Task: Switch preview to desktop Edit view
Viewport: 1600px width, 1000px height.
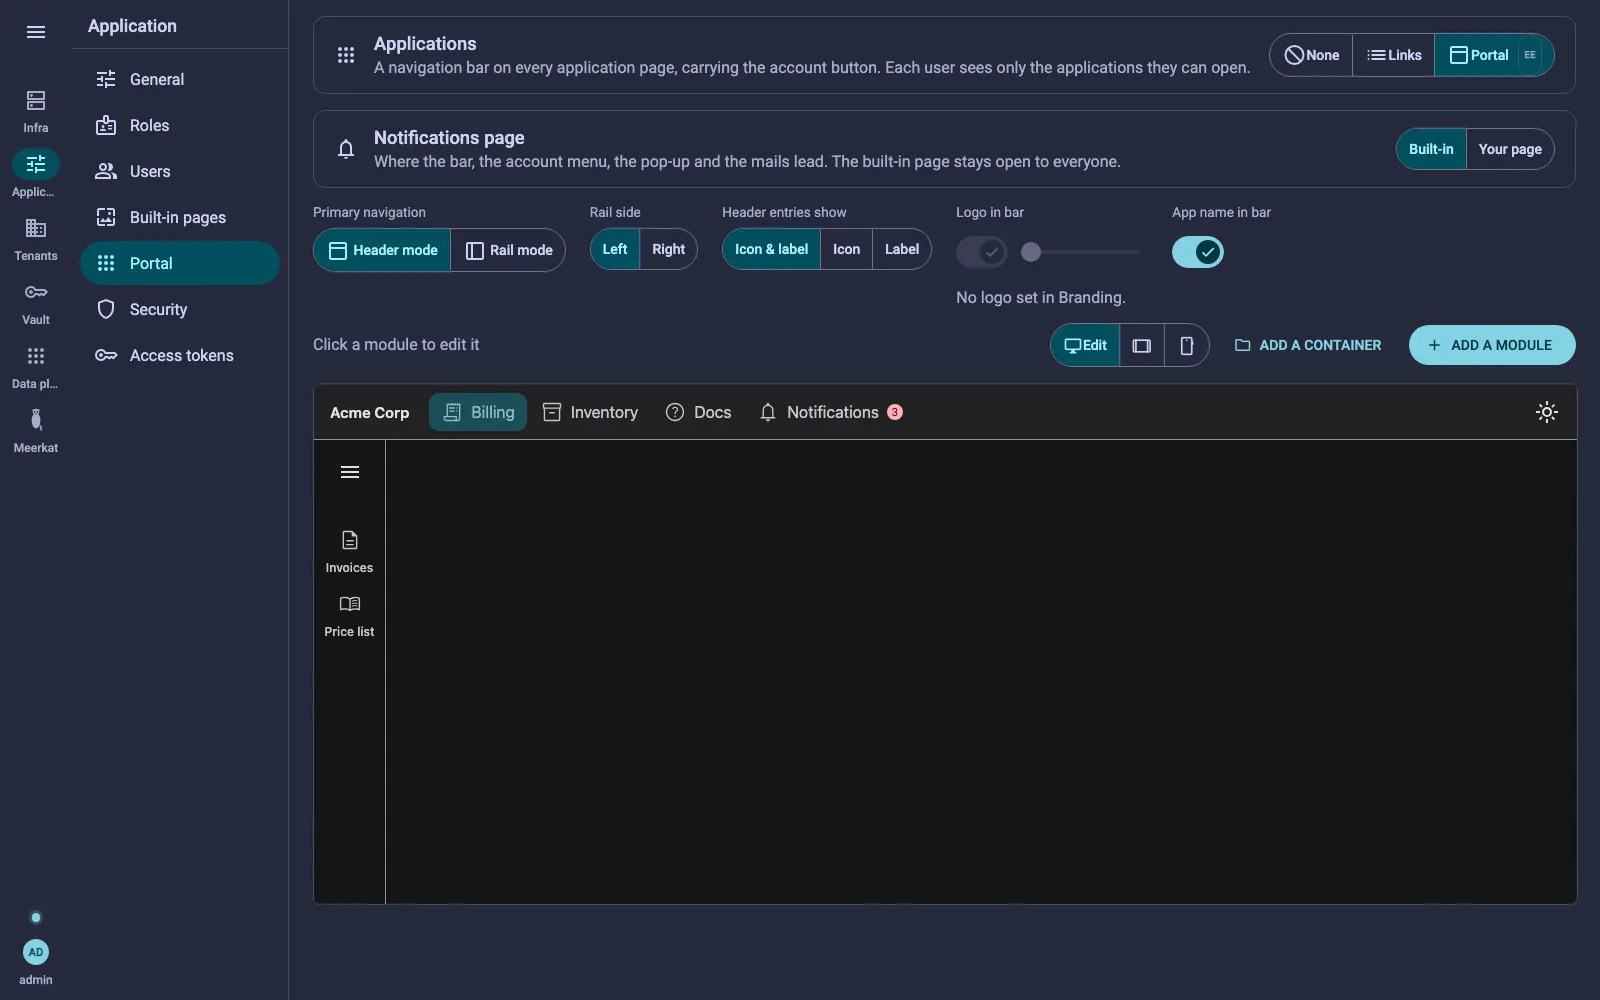Action: [1085, 345]
